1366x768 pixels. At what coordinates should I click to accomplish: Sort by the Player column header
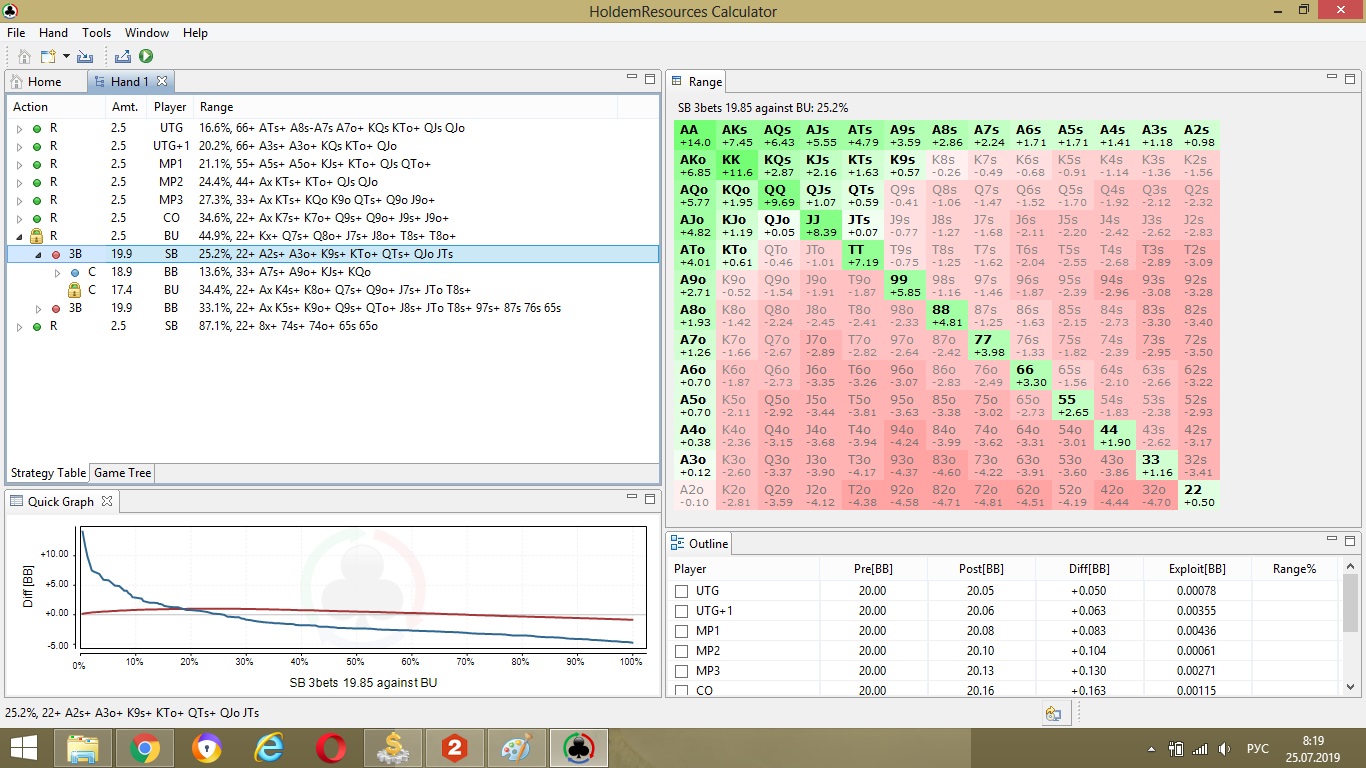click(170, 107)
